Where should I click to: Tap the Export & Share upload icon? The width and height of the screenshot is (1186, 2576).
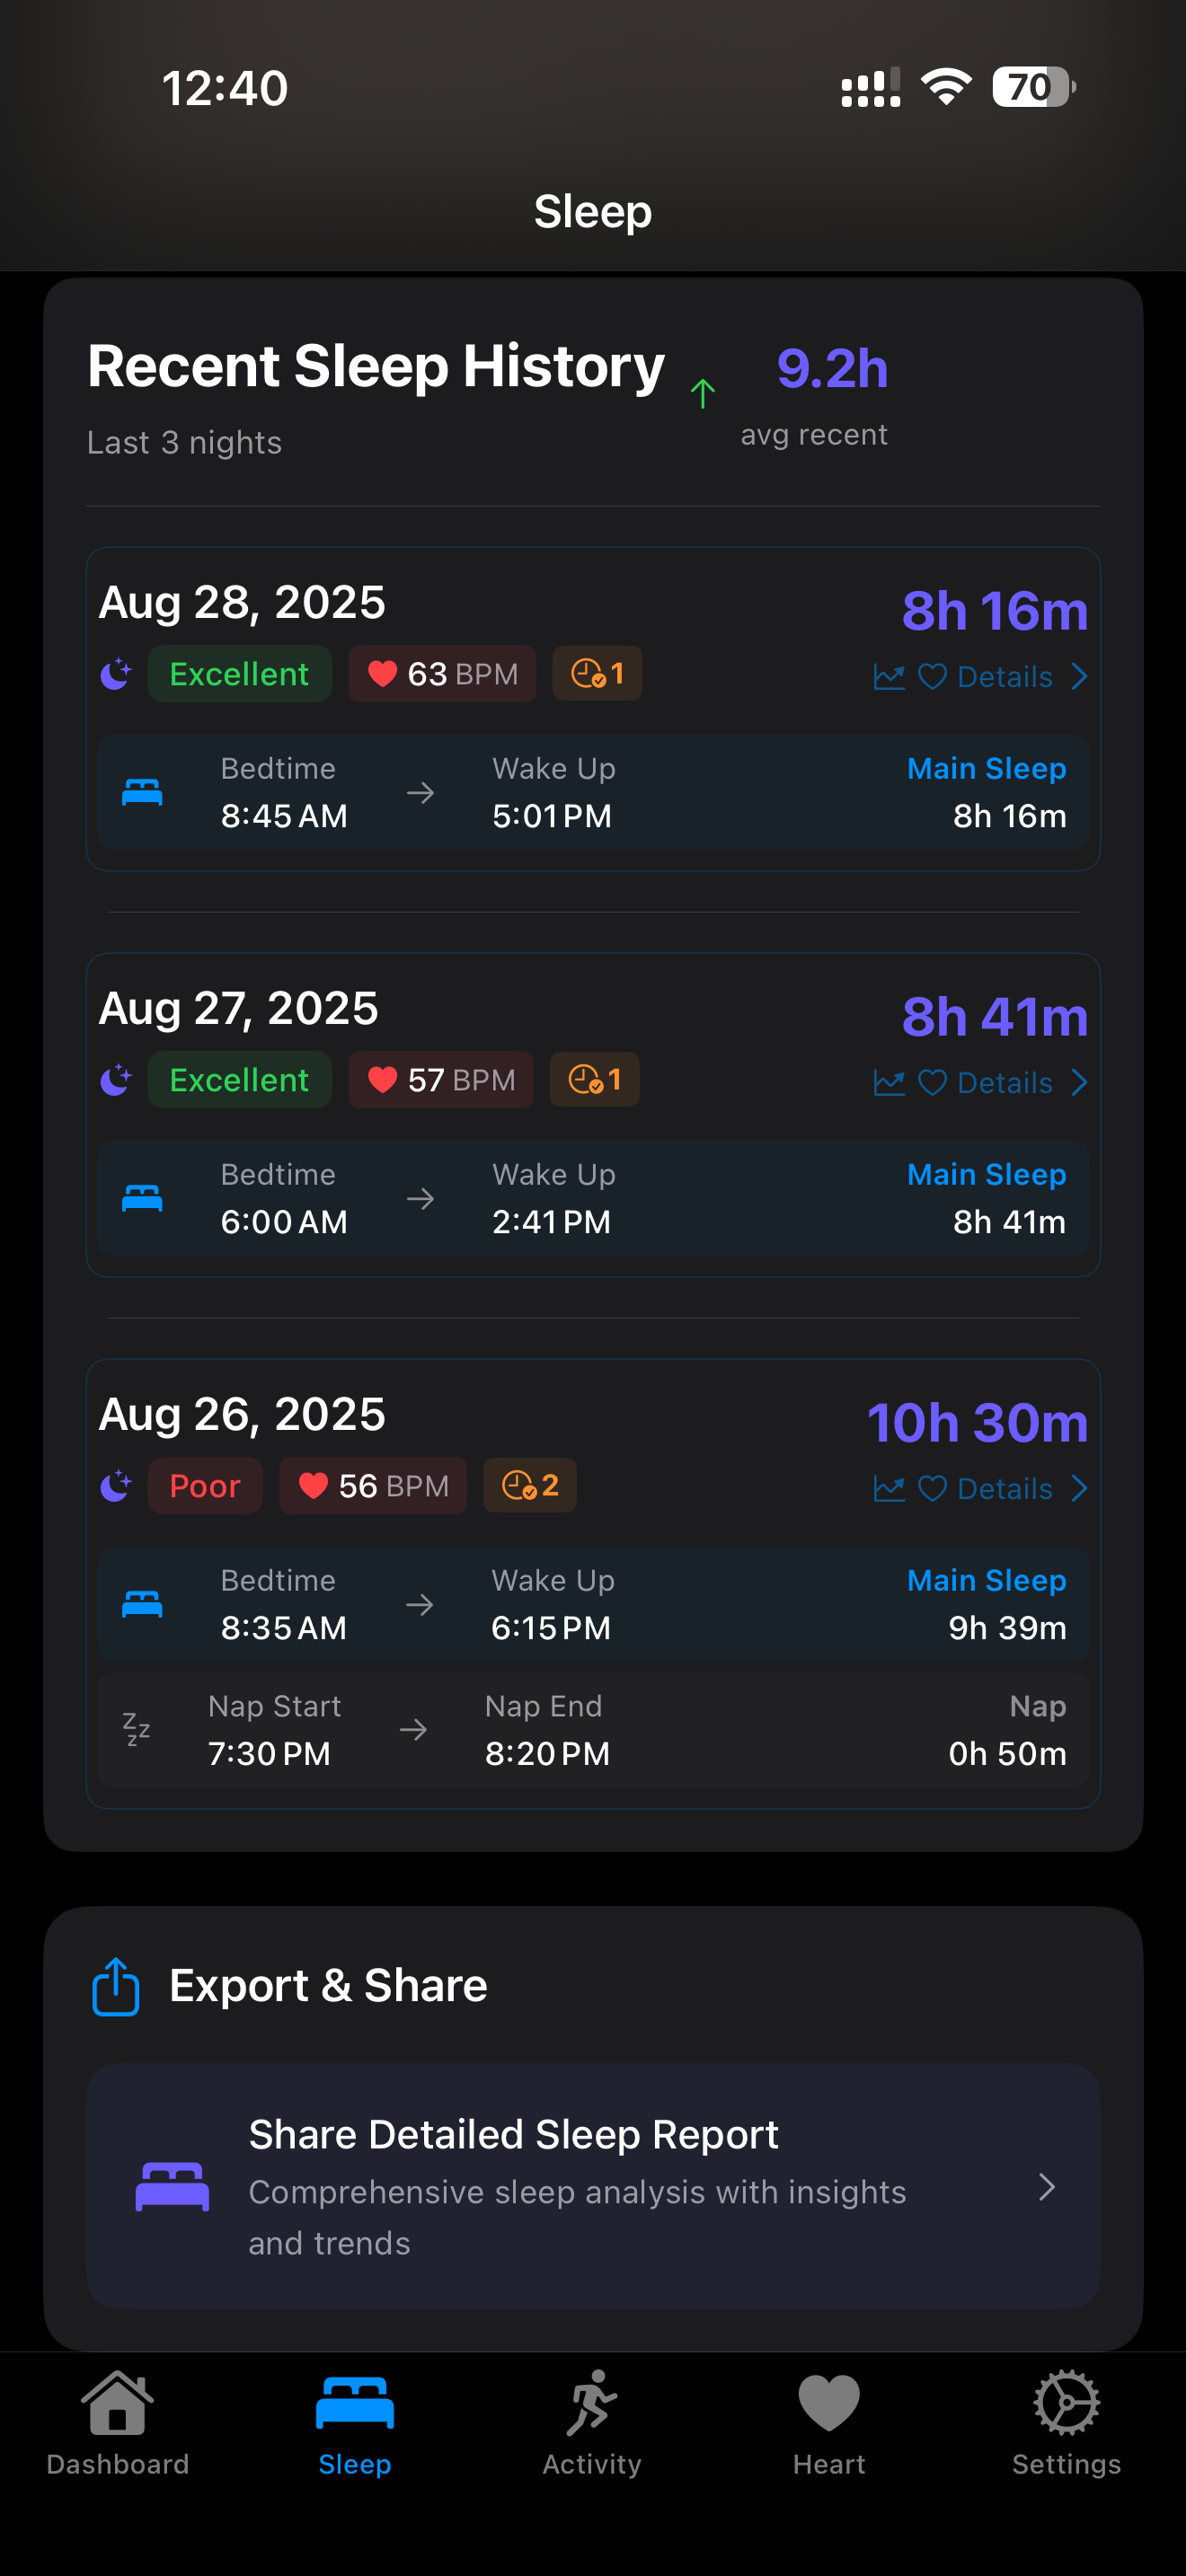[x=115, y=1986]
